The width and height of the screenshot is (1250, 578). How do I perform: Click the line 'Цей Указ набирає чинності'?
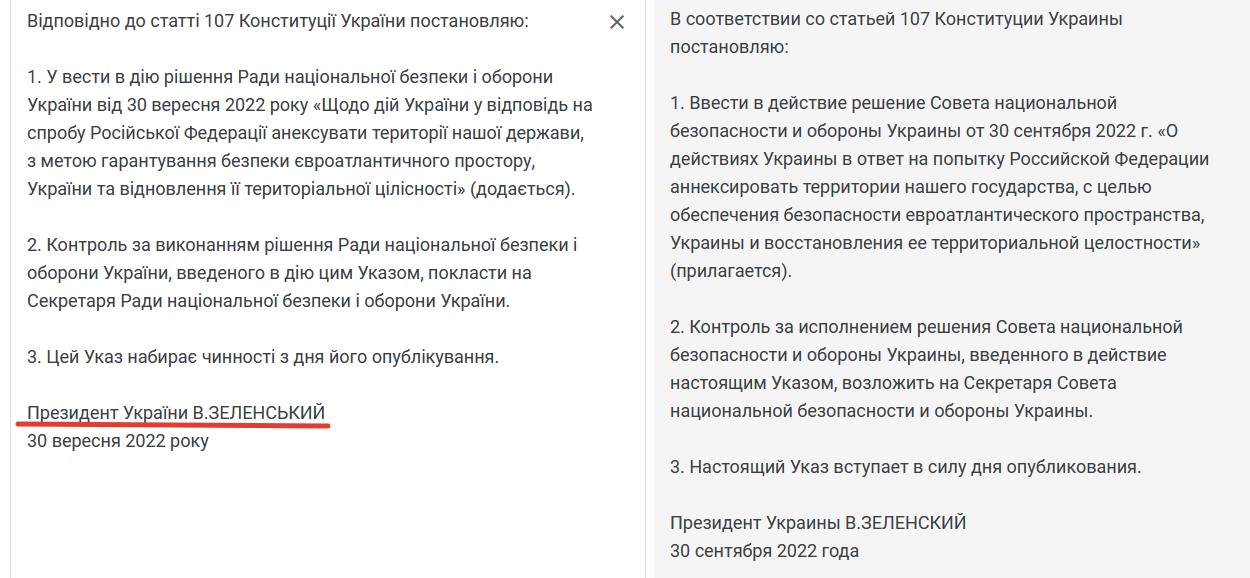point(262,356)
